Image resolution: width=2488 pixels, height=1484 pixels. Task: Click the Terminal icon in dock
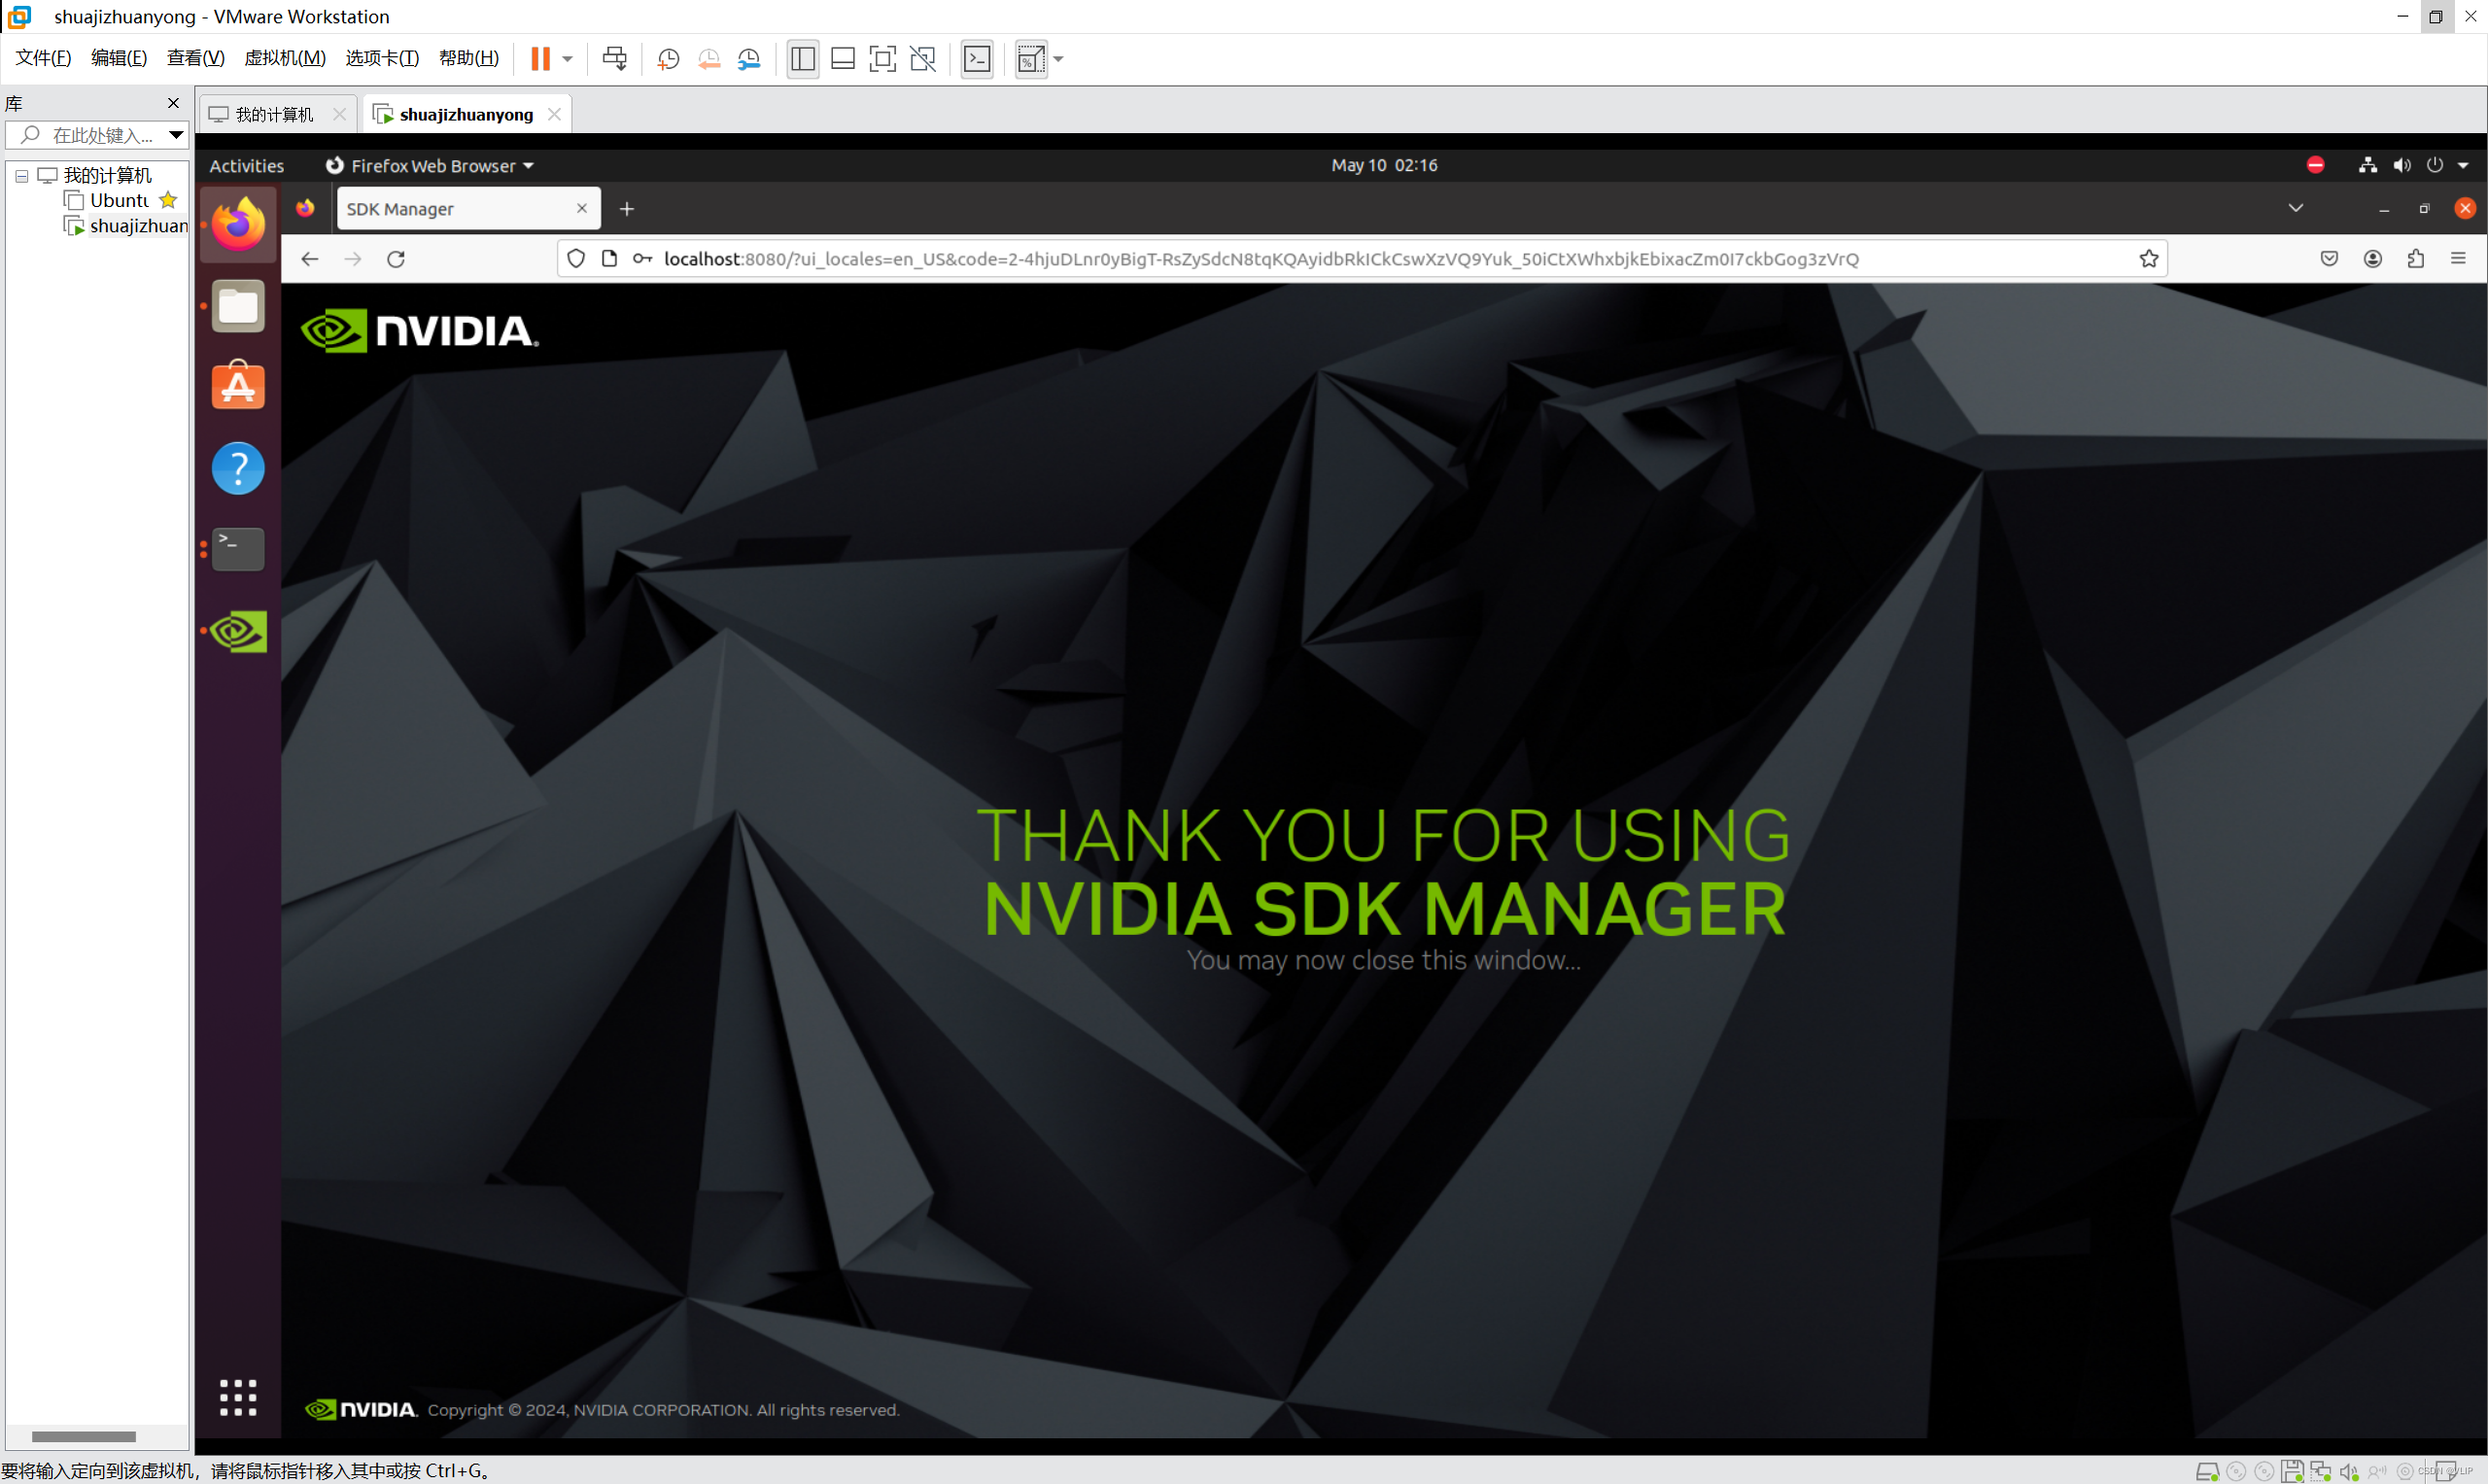pyautogui.click(x=238, y=549)
